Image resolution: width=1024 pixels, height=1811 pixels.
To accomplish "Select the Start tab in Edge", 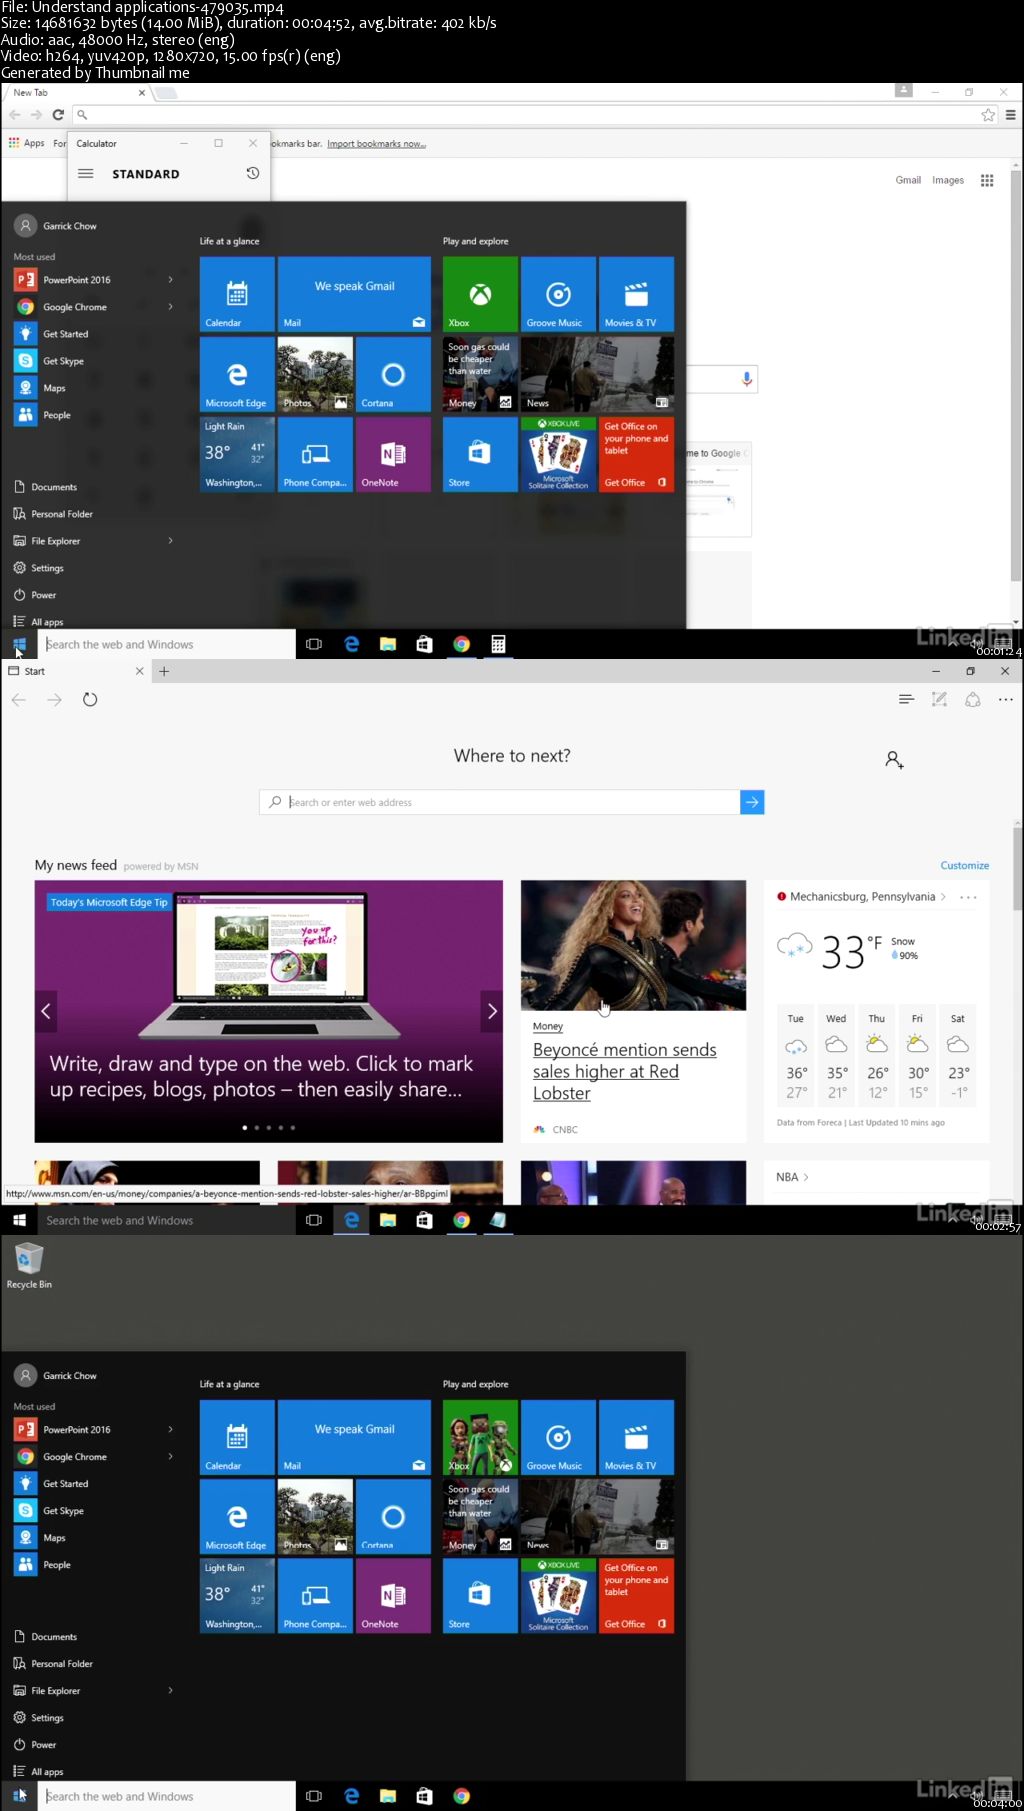I will tap(75, 671).
